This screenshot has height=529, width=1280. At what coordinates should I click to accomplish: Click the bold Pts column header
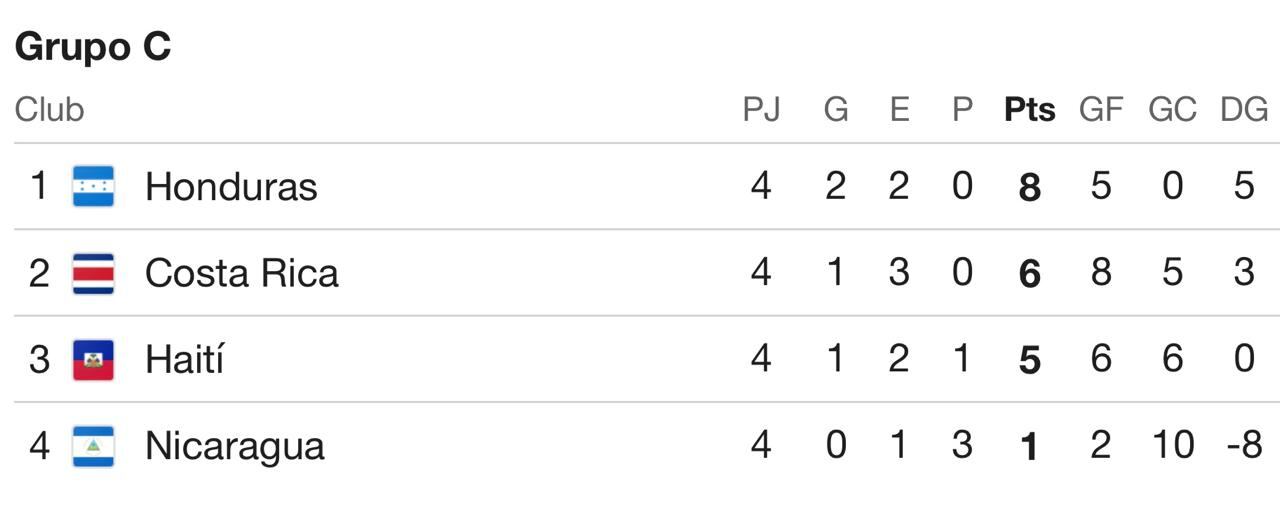click(x=1029, y=109)
